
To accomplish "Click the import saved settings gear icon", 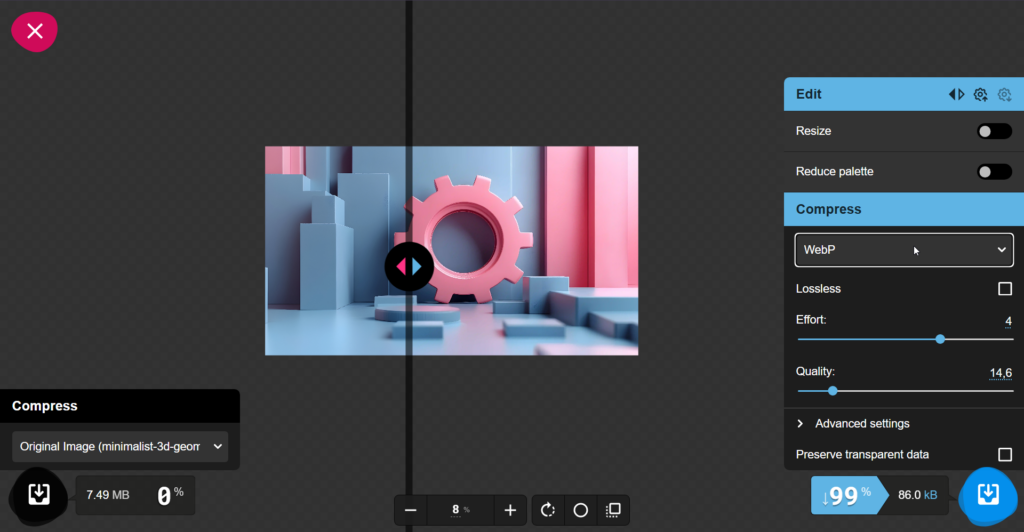I will 1004,94.
